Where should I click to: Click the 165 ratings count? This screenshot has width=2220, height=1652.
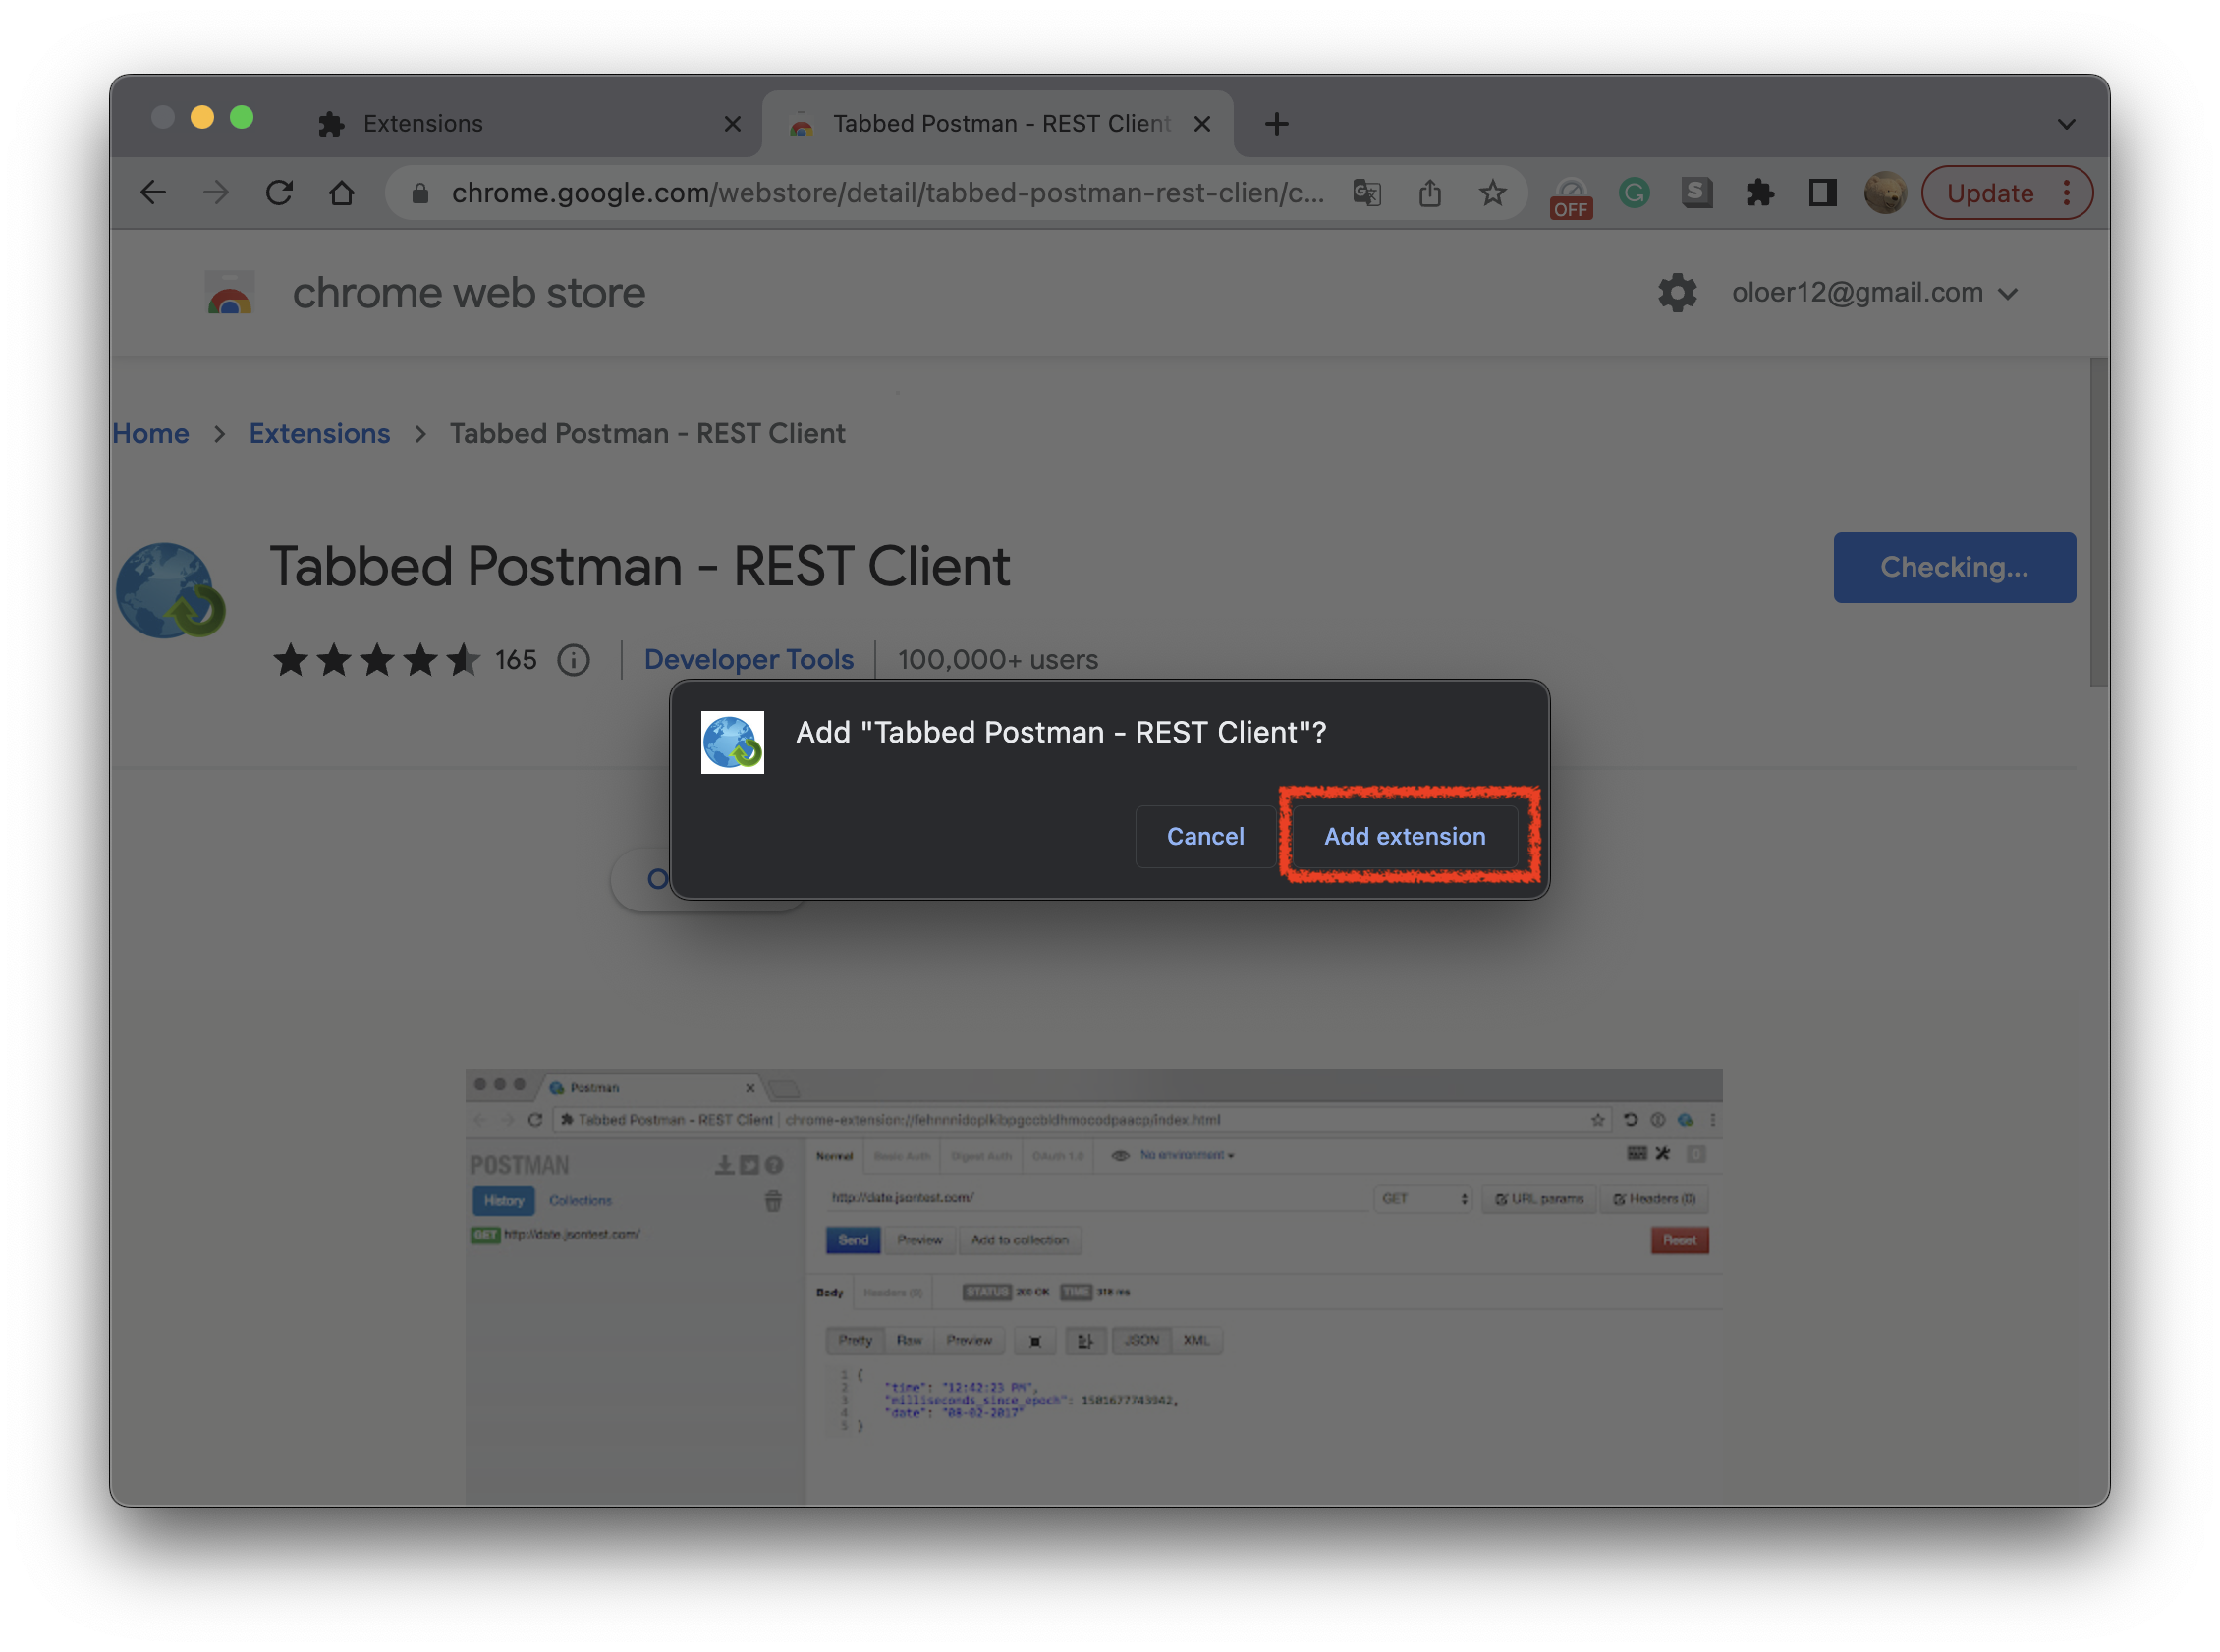515,660
